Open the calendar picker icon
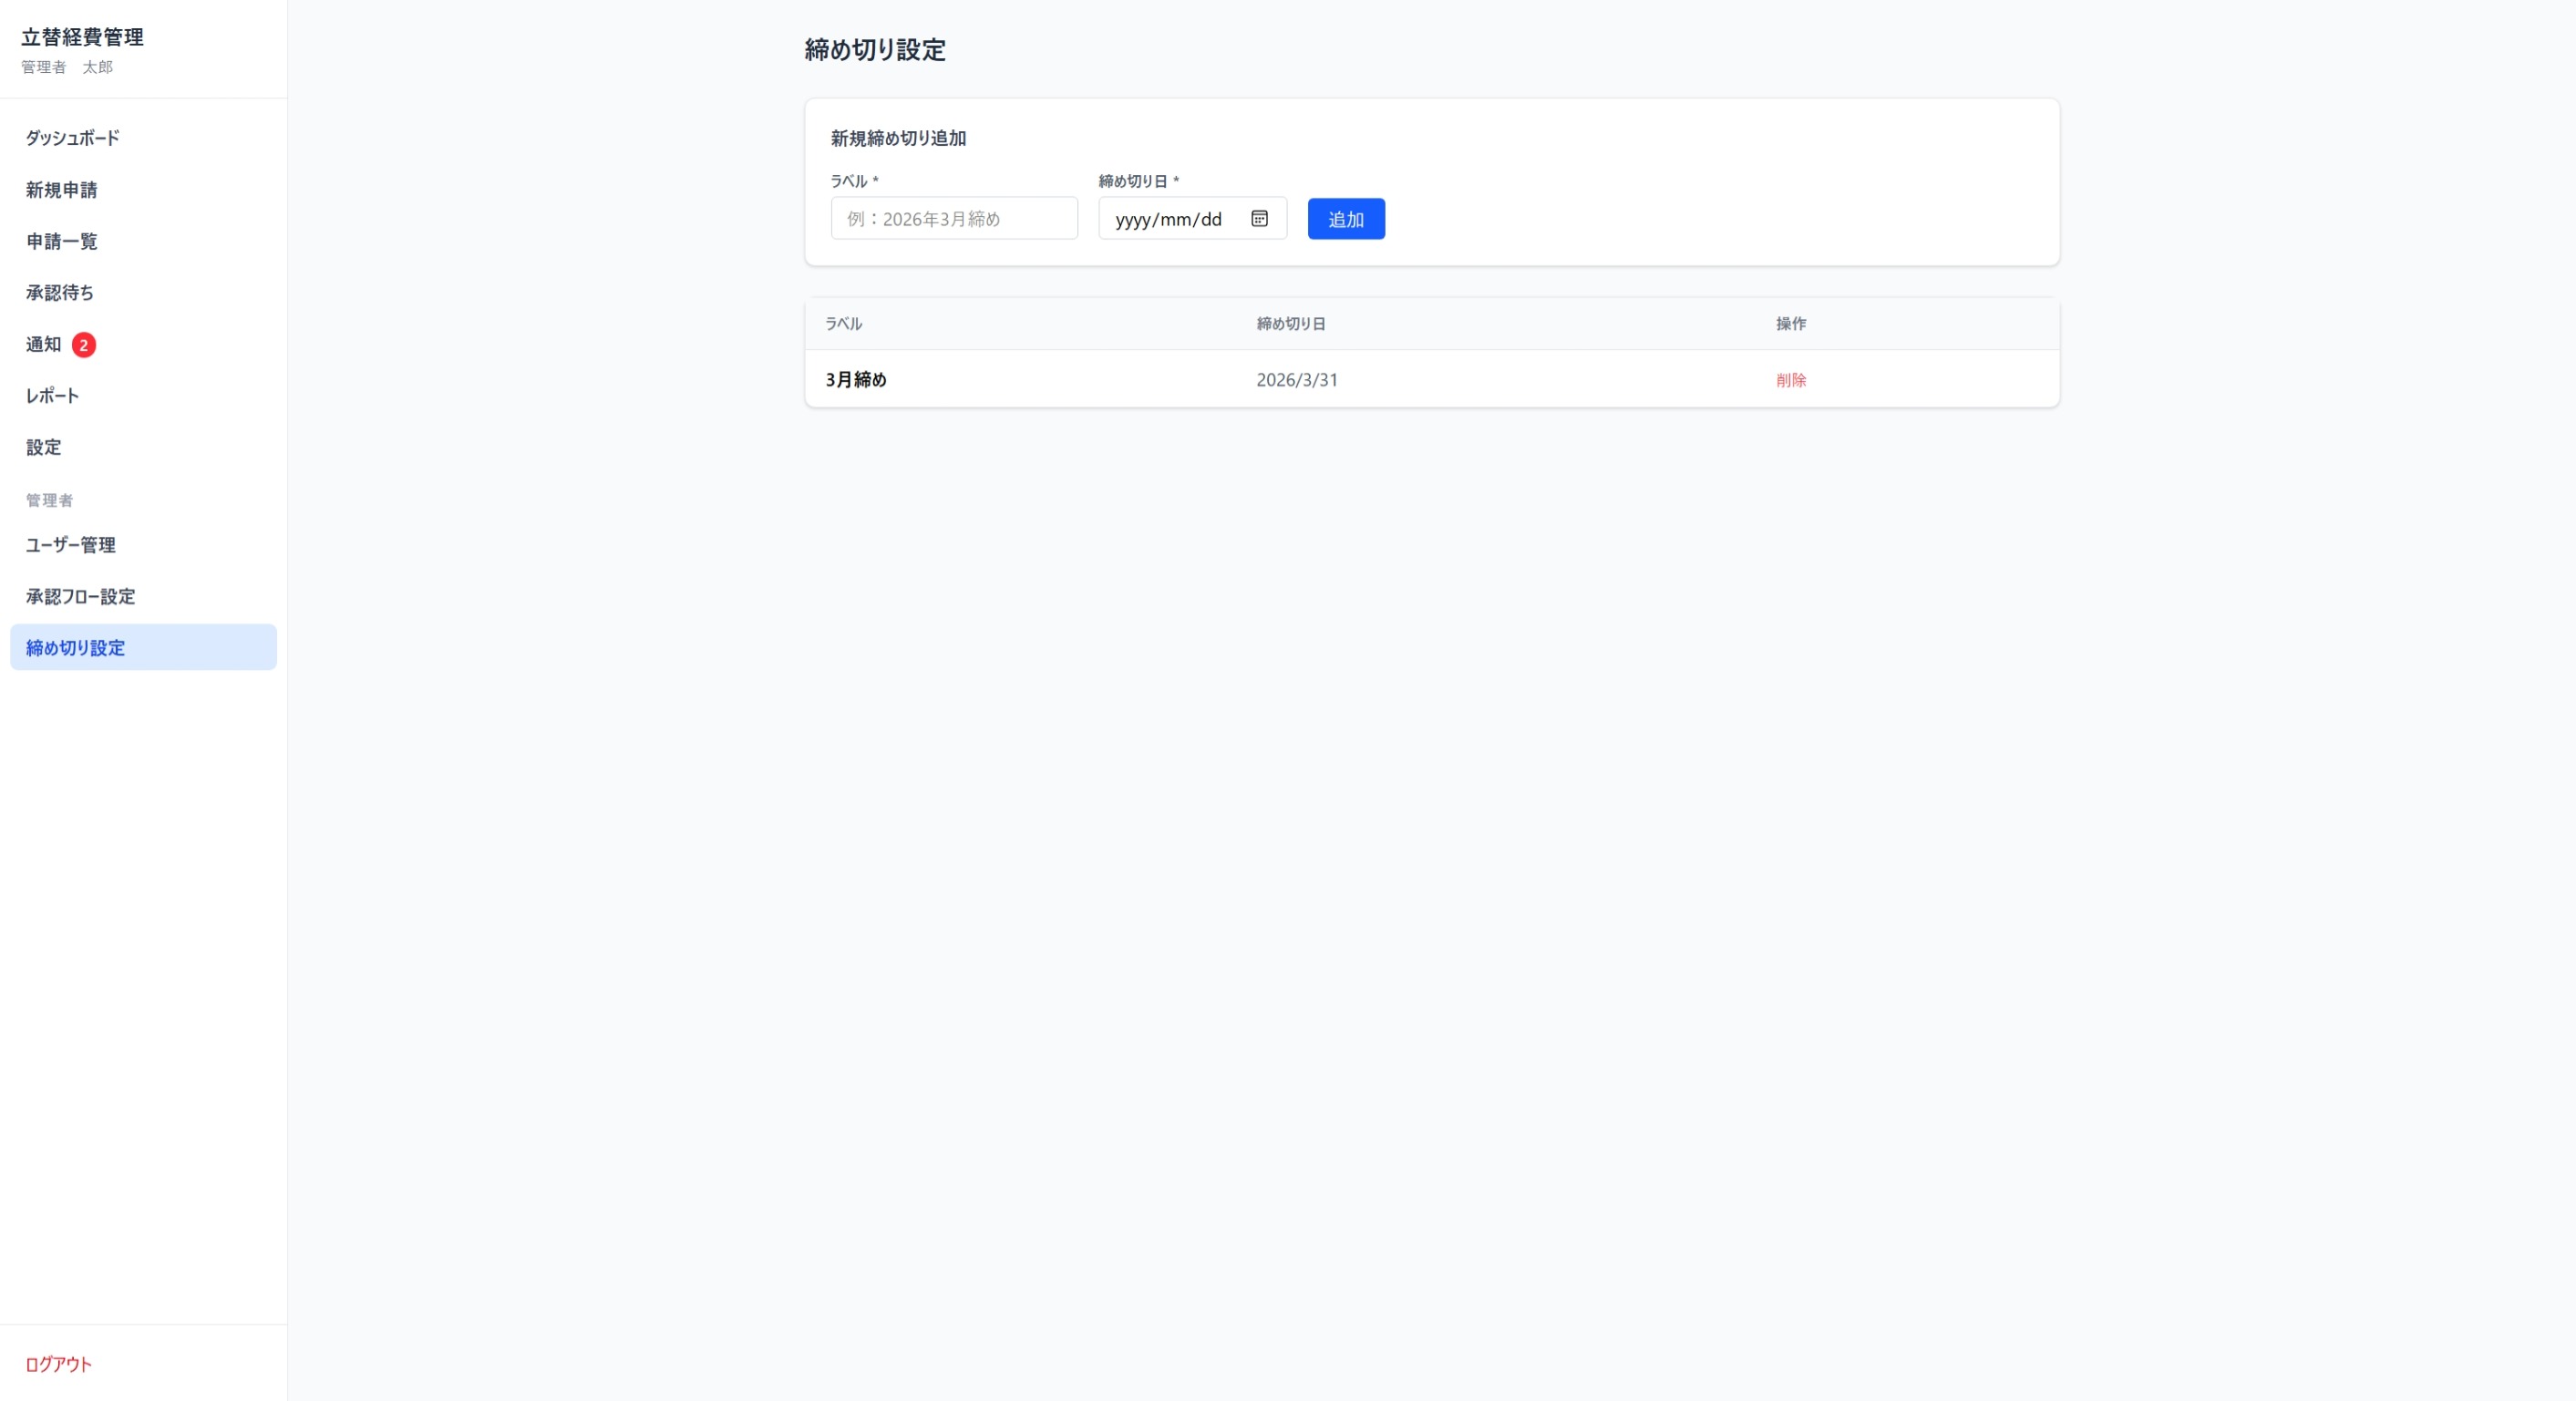 pos(1259,219)
